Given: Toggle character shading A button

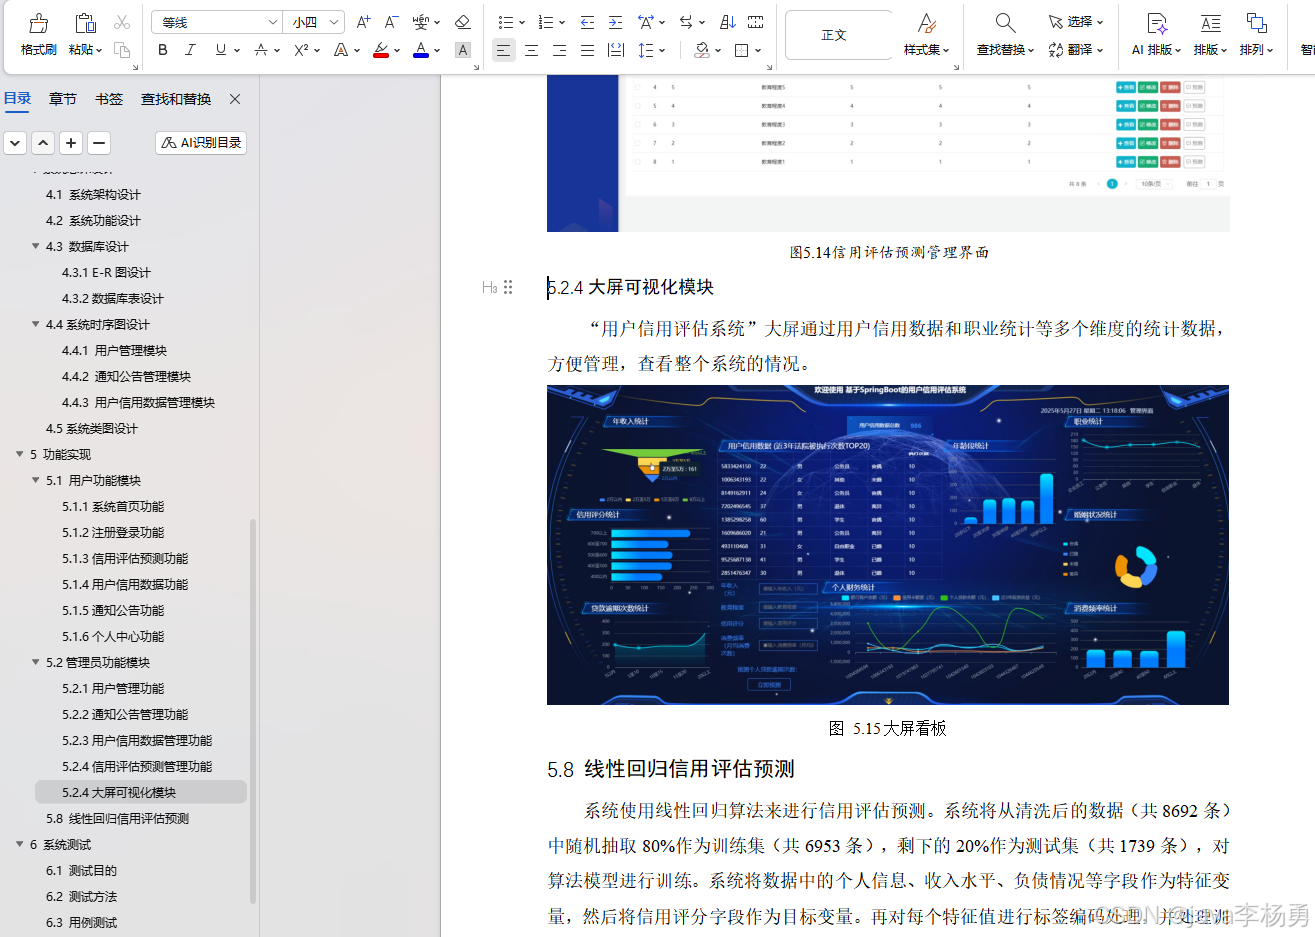Looking at the screenshot, I should (462, 50).
